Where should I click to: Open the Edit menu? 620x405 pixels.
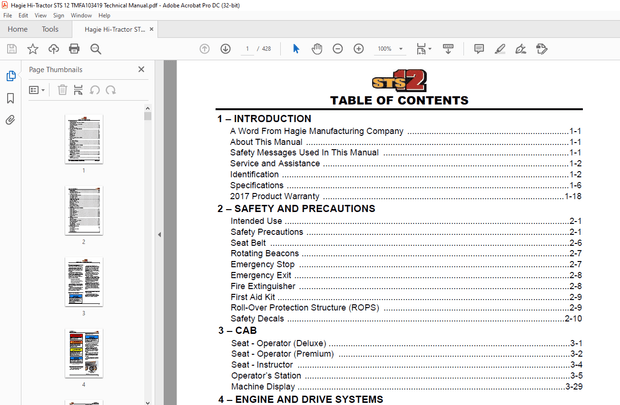[23, 15]
